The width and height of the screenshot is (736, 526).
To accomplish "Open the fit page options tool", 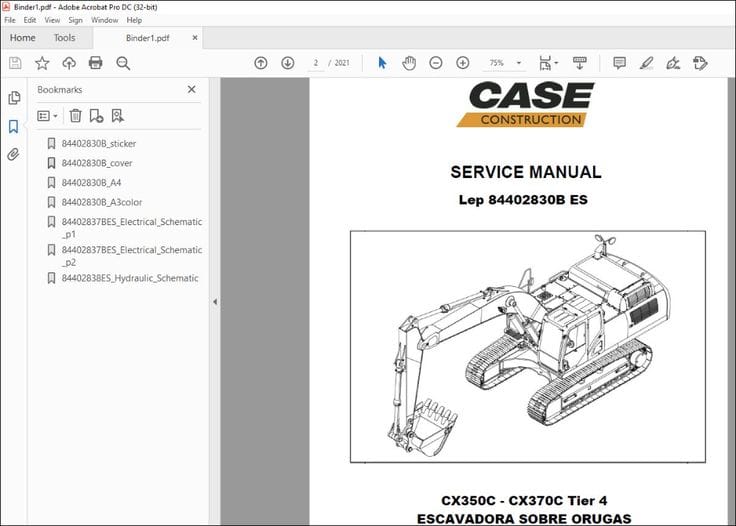I will click(x=545, y=63).
